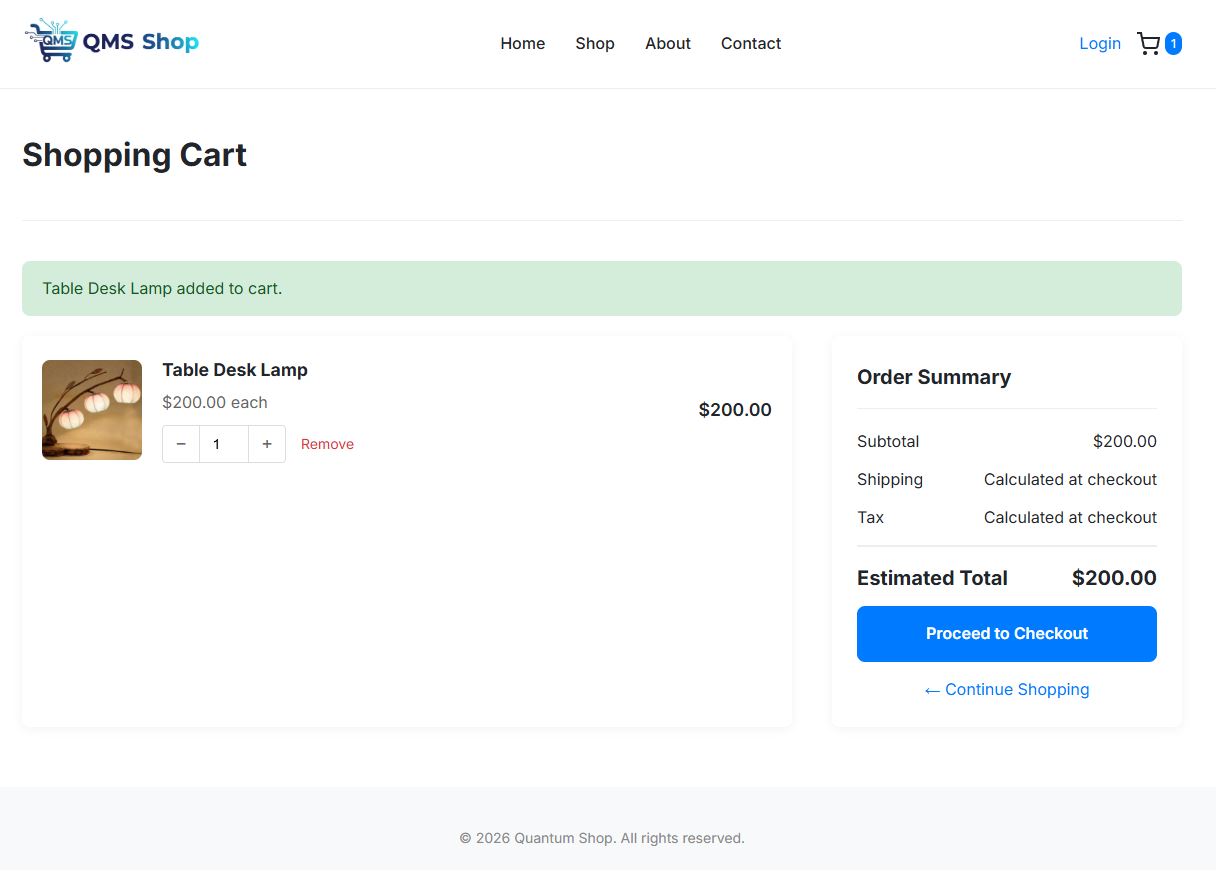
Task: Click the footer copyright text
Action: click(x=601, y=838)
